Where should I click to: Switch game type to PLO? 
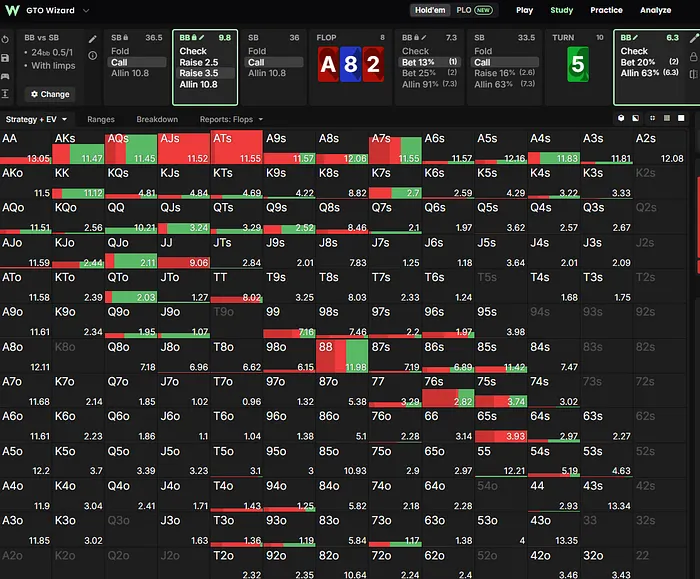[475, 10]
